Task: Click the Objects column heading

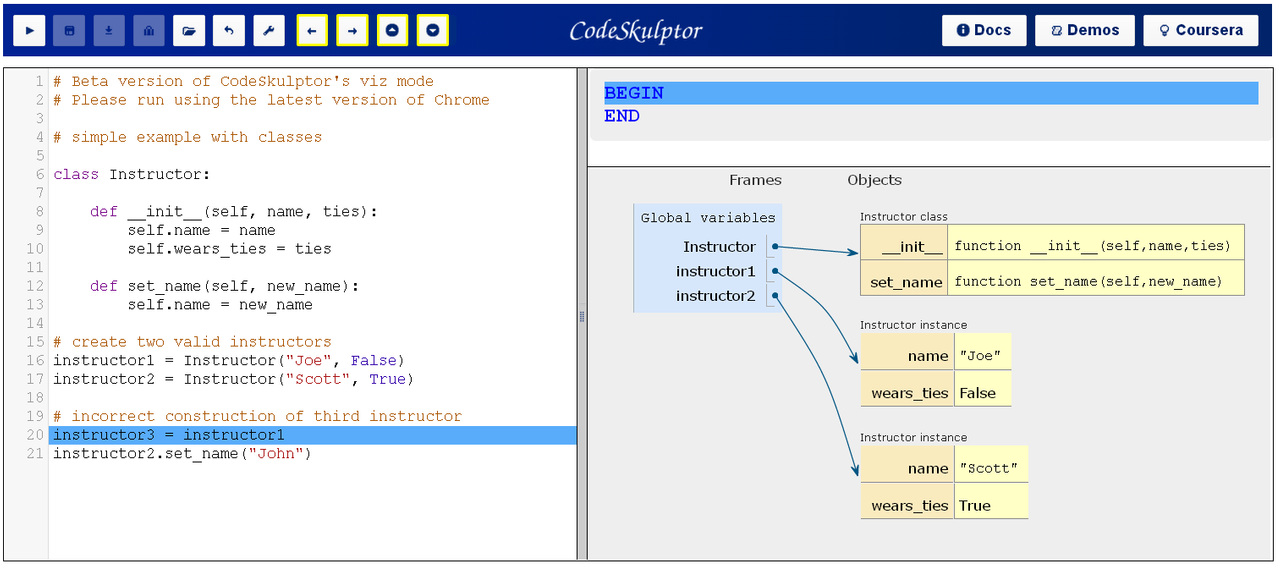Action: coord(874,180)
